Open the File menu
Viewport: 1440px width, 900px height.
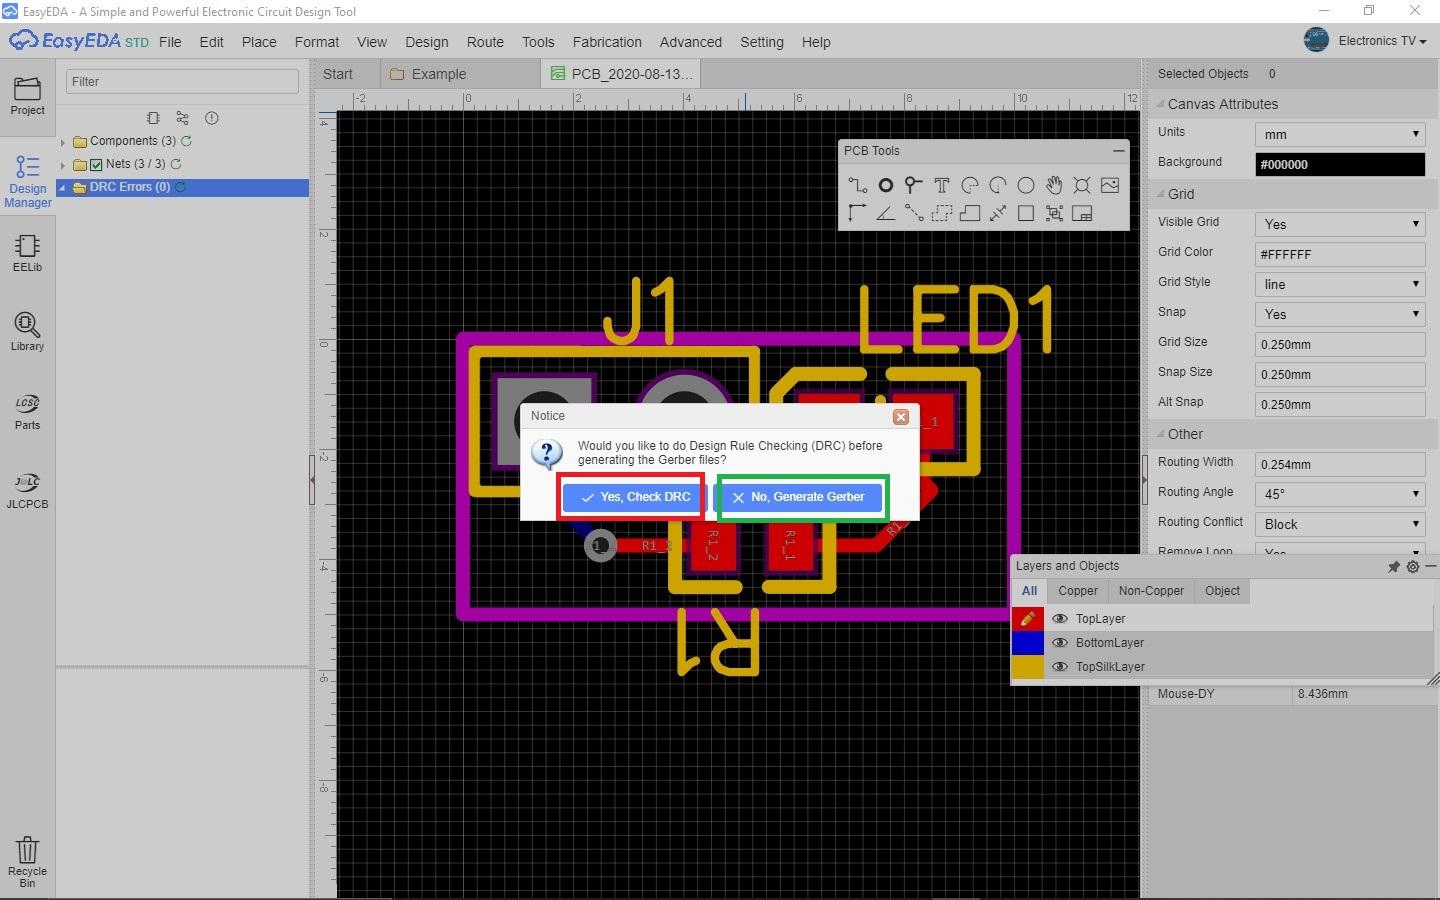click(170, 42)
